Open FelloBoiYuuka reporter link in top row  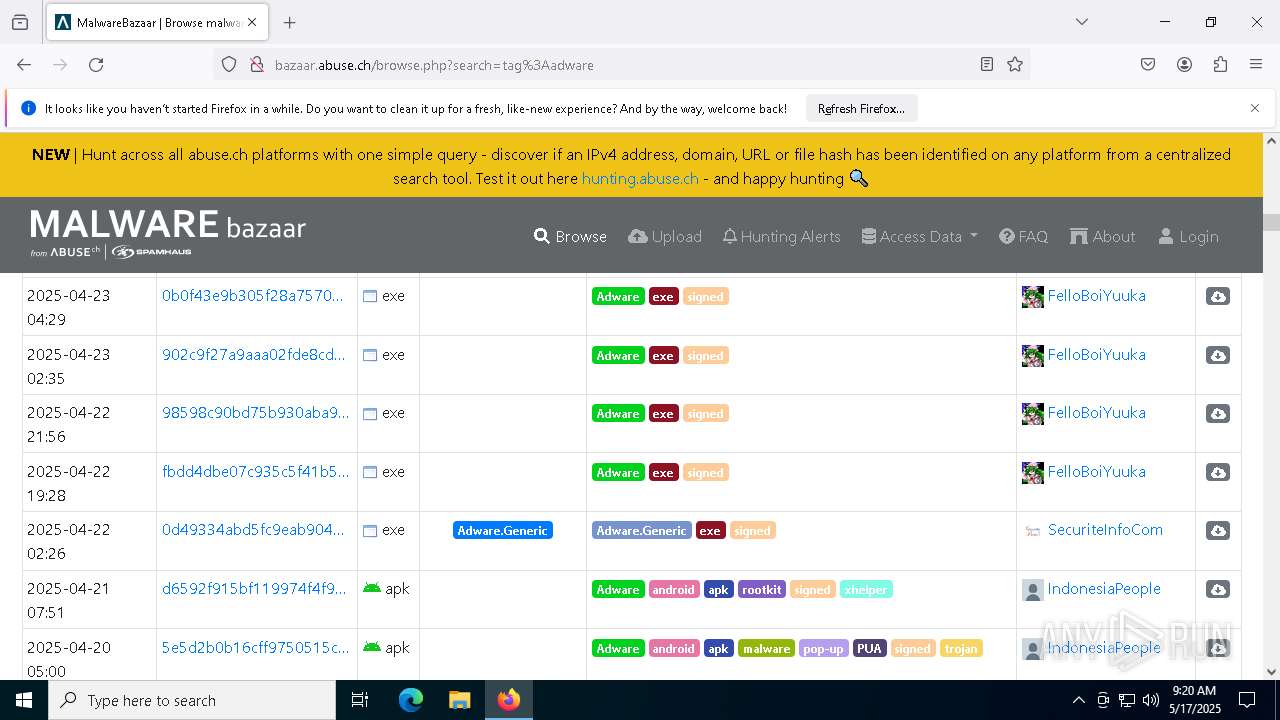click(1096, 296)
